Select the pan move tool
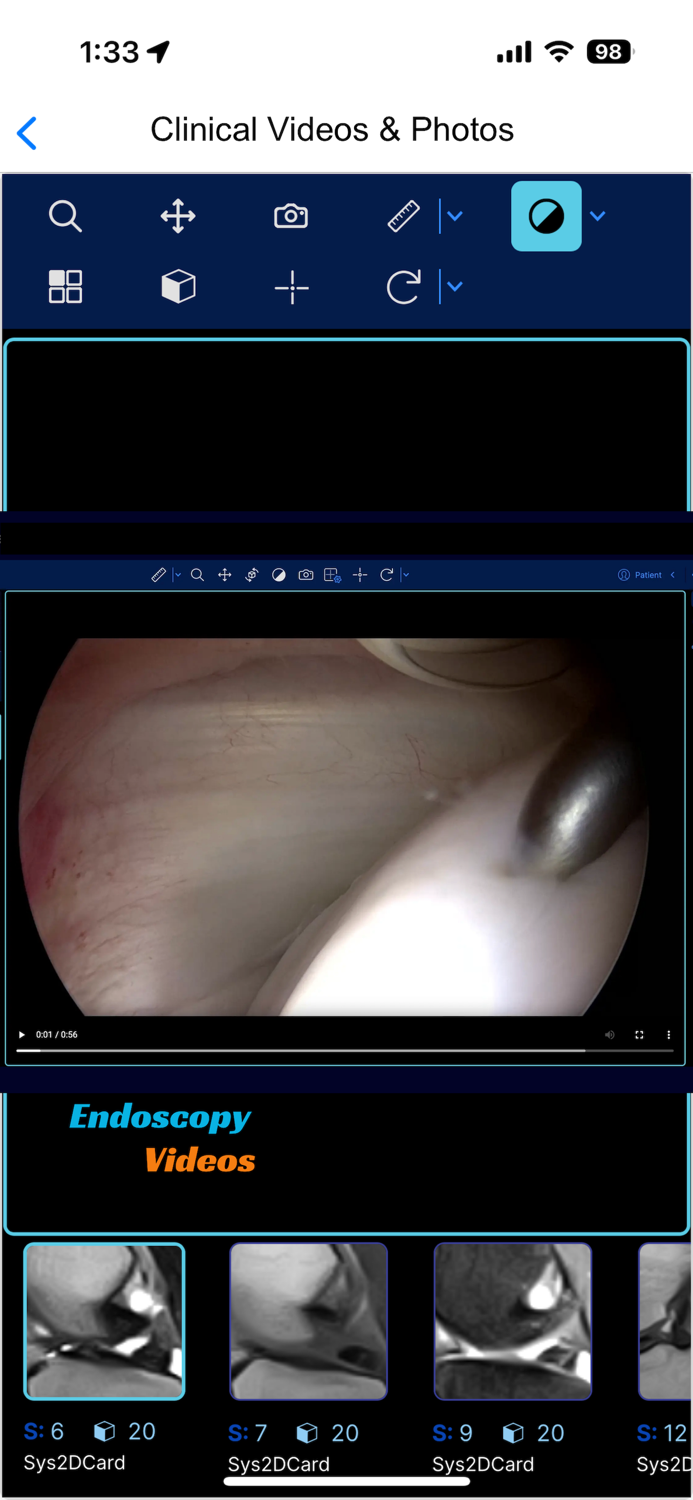Viewport: 693px width, 1500px height. pyautogui.click(x=178, y=216)
